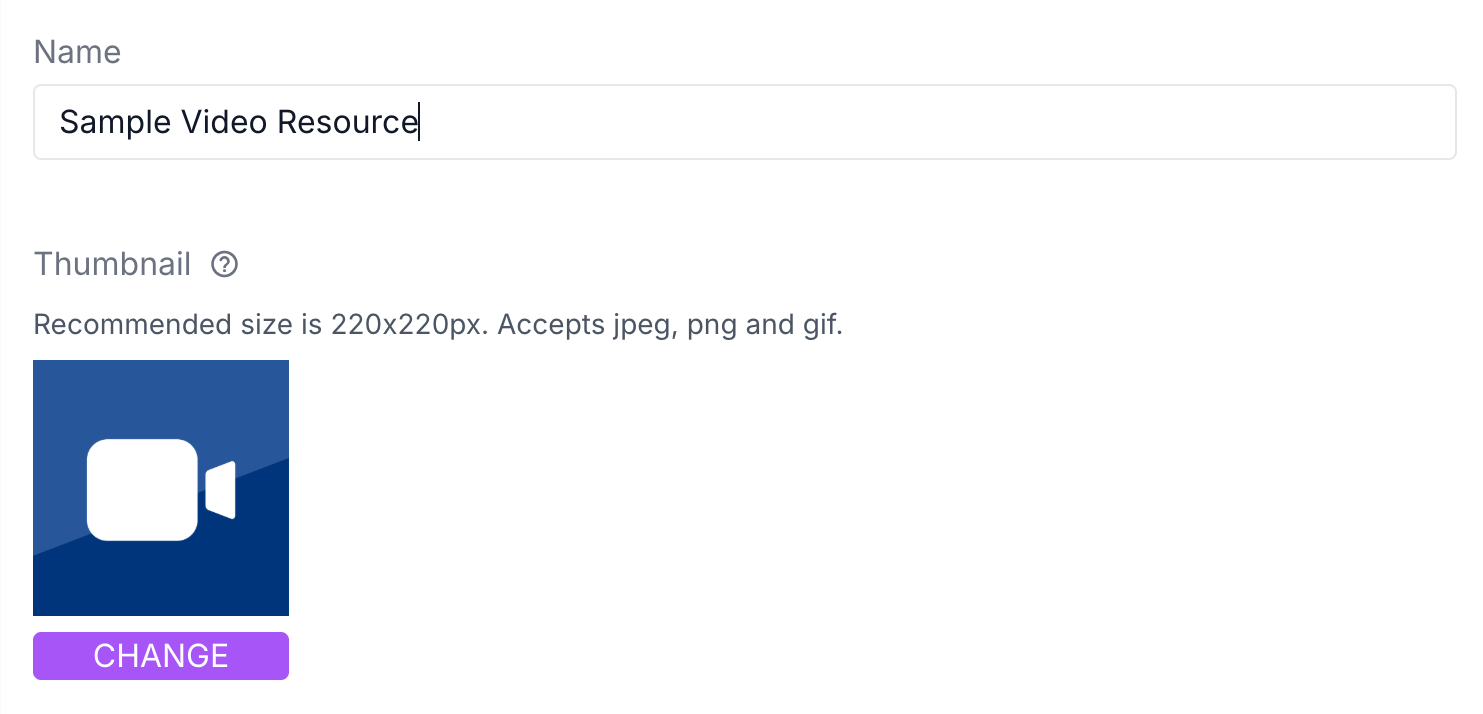
Task: Select the blue video thumbnail image
Action: click(161, 488)
